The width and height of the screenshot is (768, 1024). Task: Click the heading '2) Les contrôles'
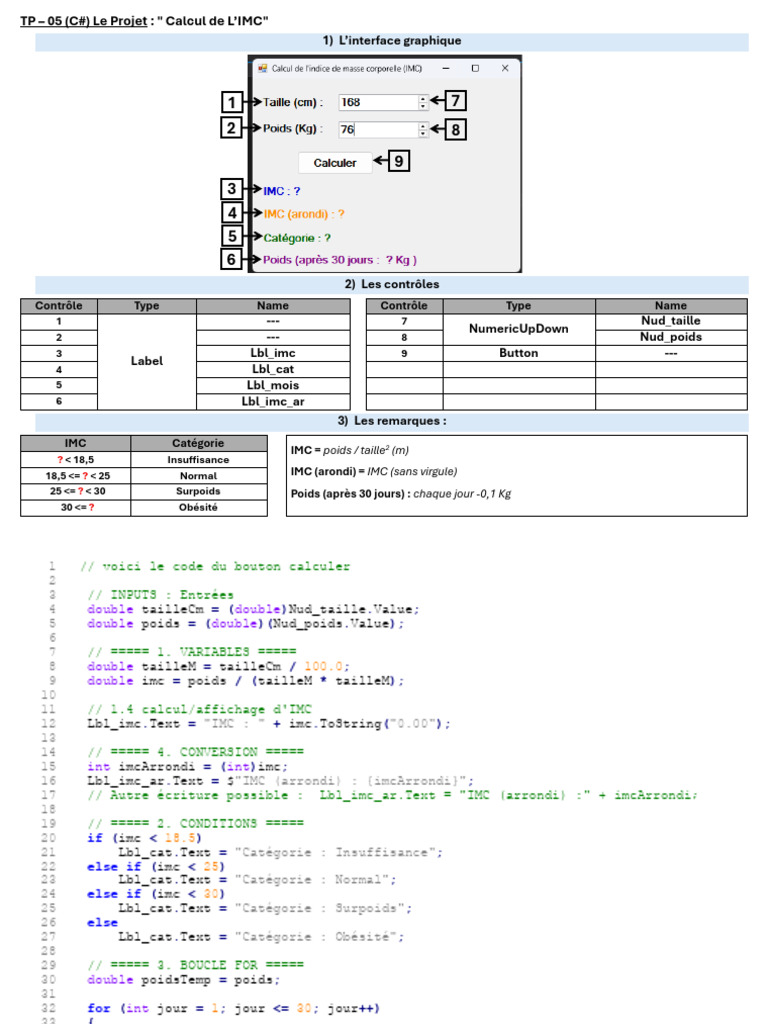tap(392, 284)
